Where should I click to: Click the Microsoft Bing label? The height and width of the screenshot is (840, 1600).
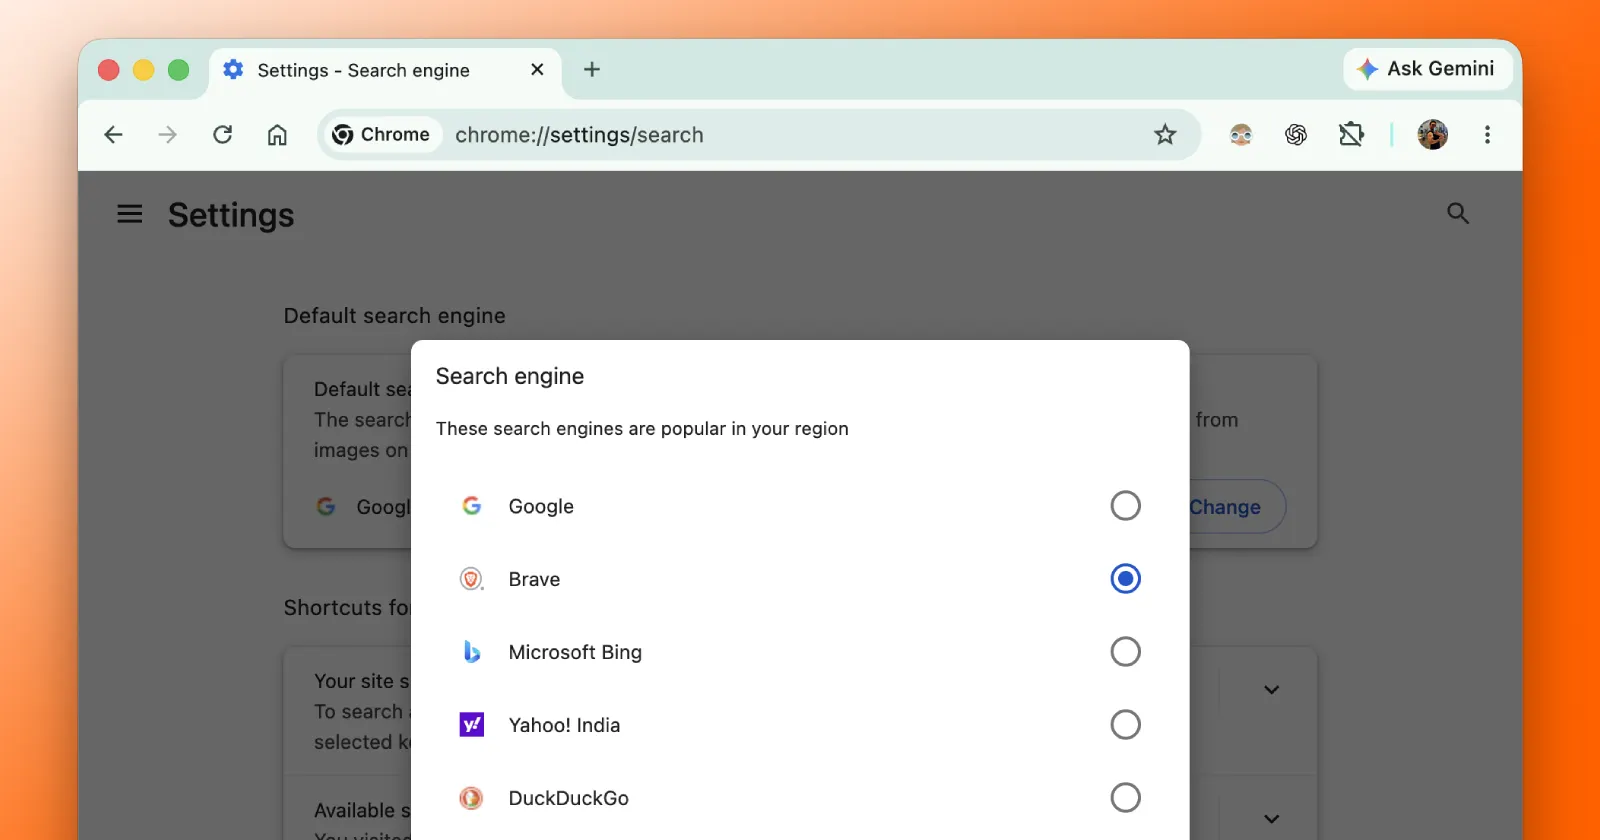(575, 653)
